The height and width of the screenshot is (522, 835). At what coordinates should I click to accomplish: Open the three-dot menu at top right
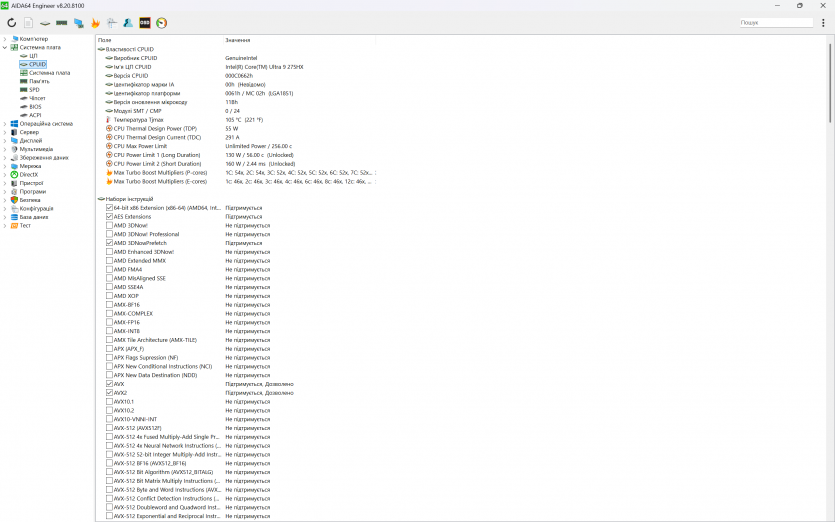point(823,22)
